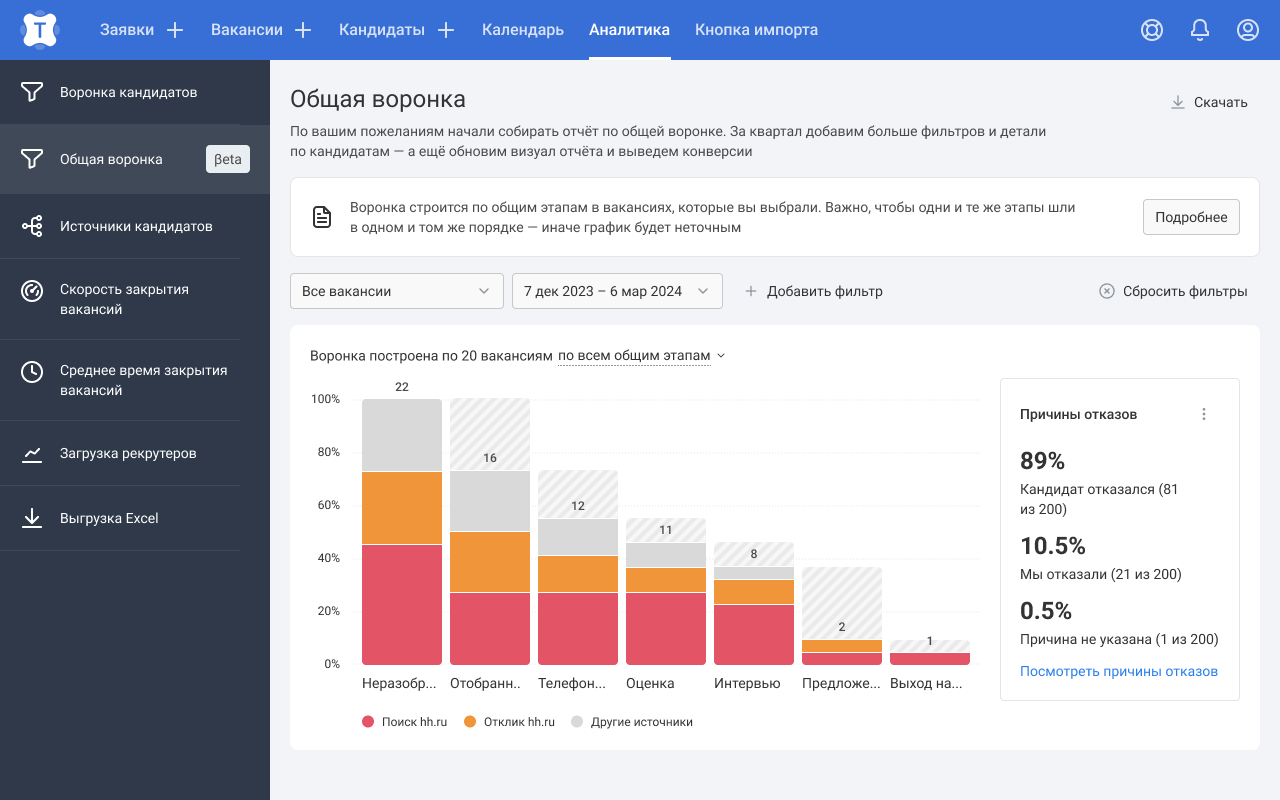This screenshot has width=1280, height=800.
Task: Click the Отобранн... bar with 16
Action: pos(490,532)
